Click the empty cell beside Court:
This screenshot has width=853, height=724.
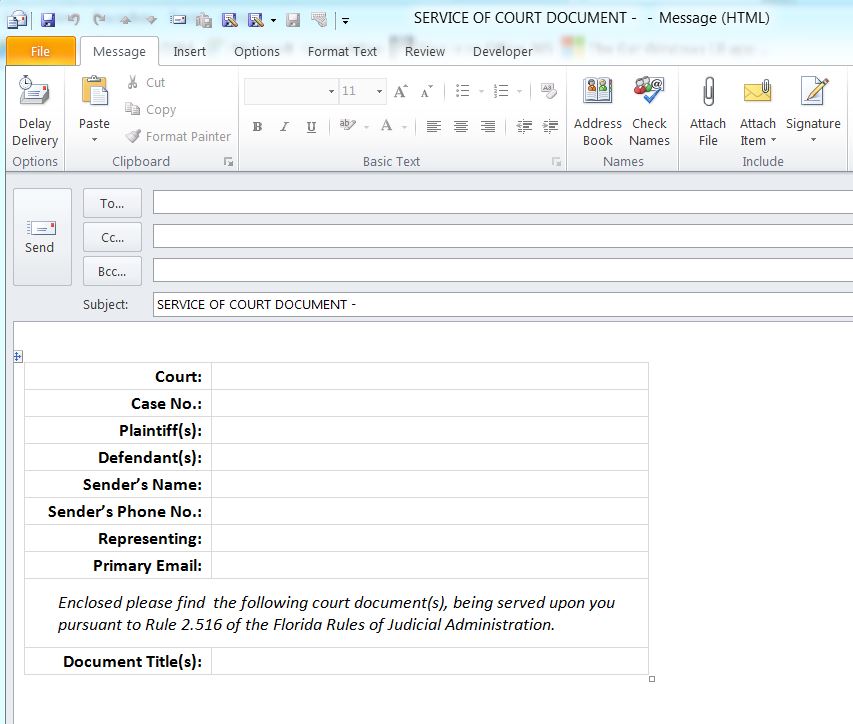pos(430,376)
